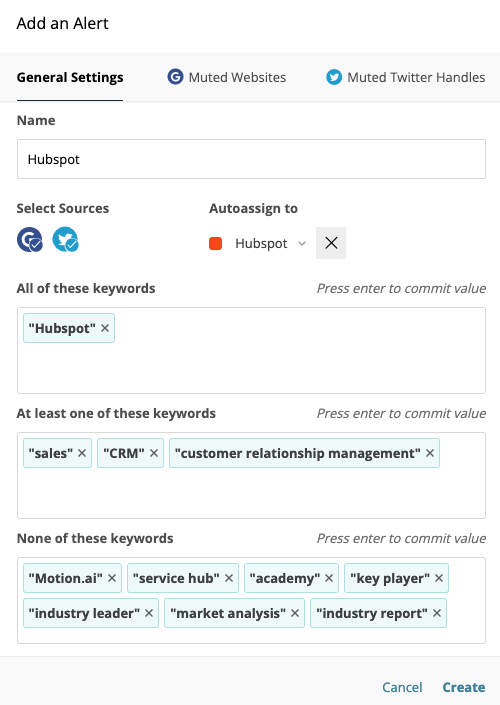
Task: Remove the "sales" keyword tag
Action: (x=82, y=453)
